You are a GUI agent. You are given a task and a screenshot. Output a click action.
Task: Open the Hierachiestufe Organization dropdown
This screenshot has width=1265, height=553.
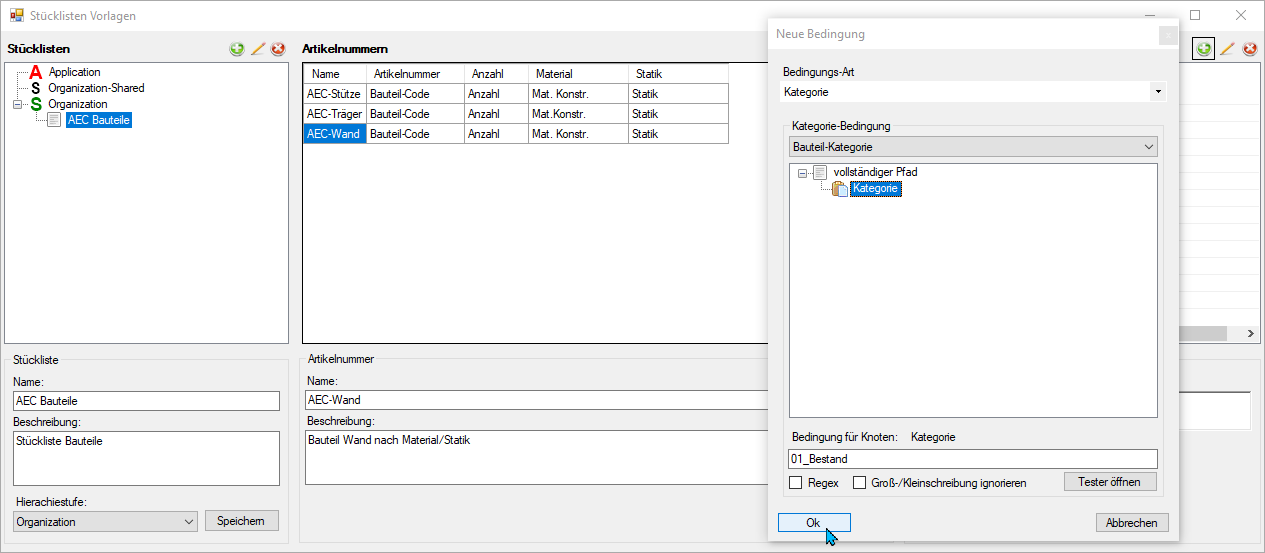[x=106, y=521]
